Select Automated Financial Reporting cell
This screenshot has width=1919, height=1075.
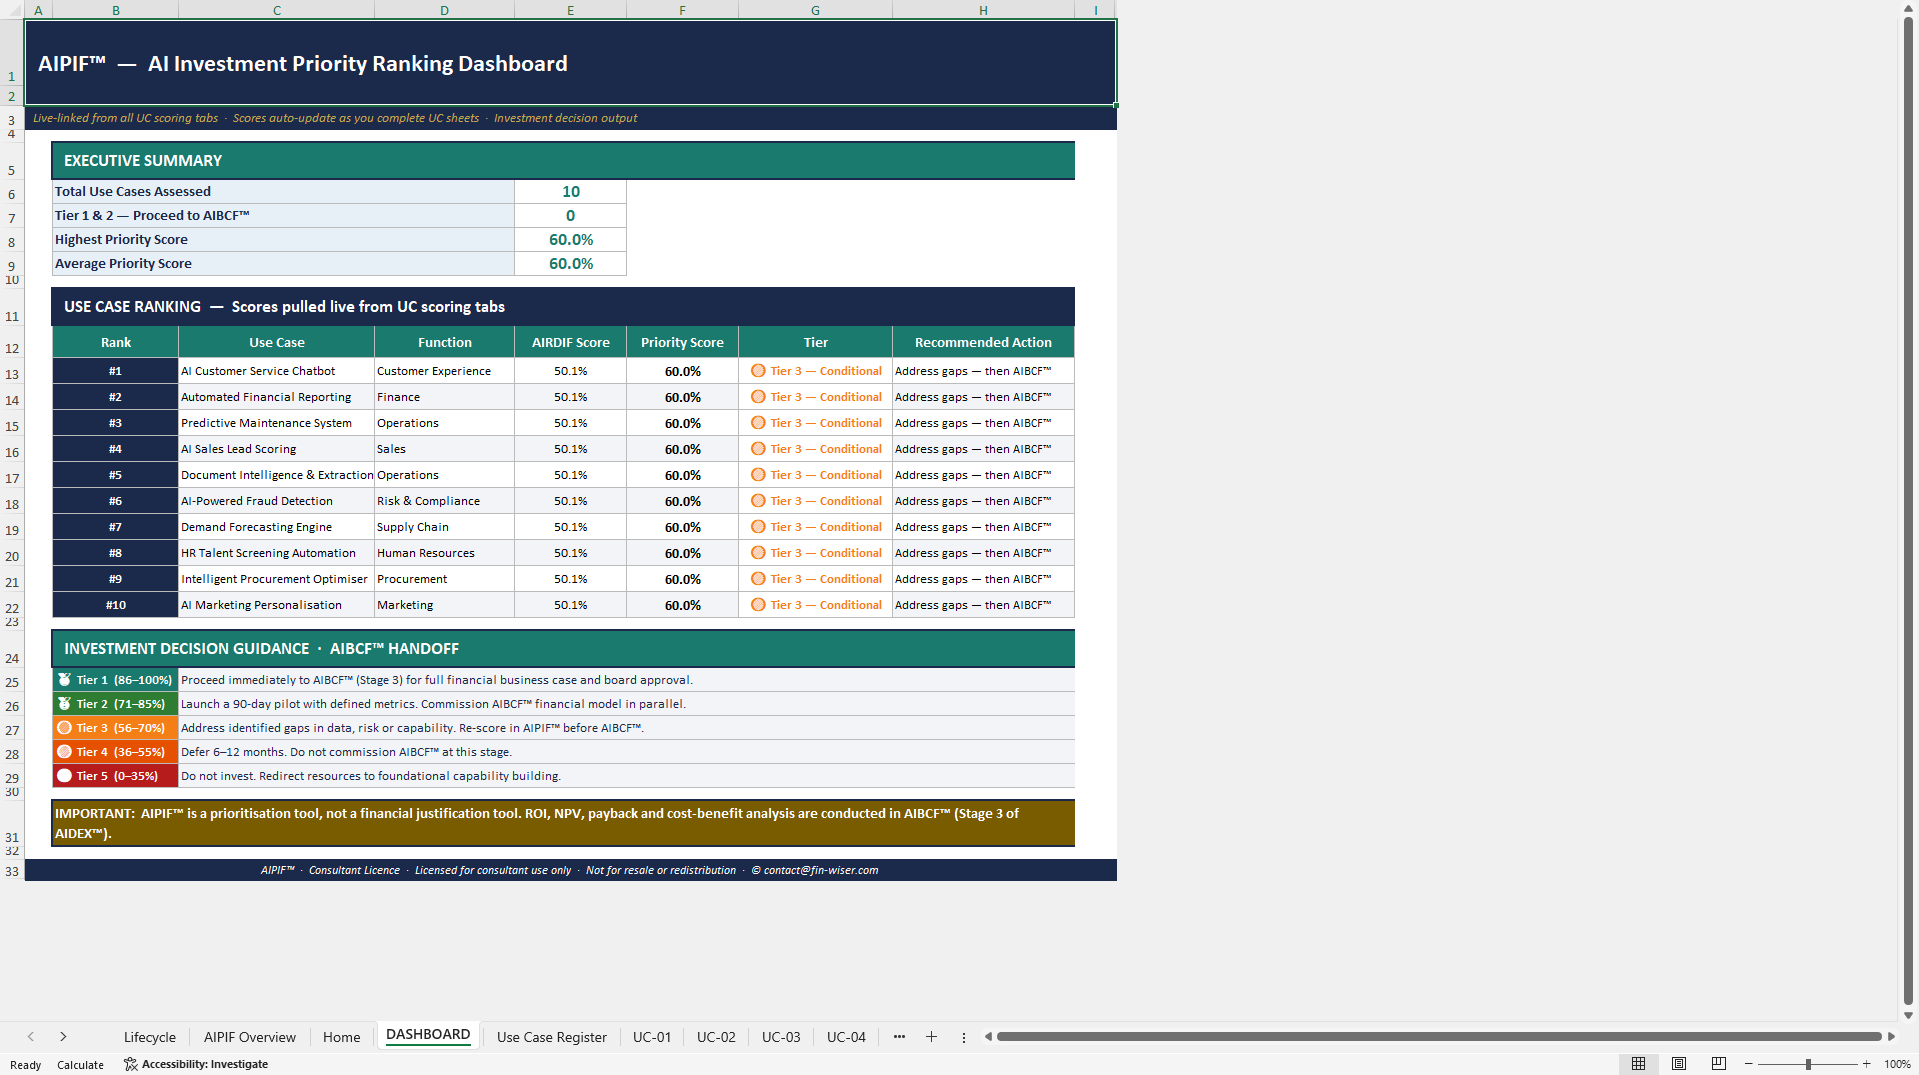point(277,397)
